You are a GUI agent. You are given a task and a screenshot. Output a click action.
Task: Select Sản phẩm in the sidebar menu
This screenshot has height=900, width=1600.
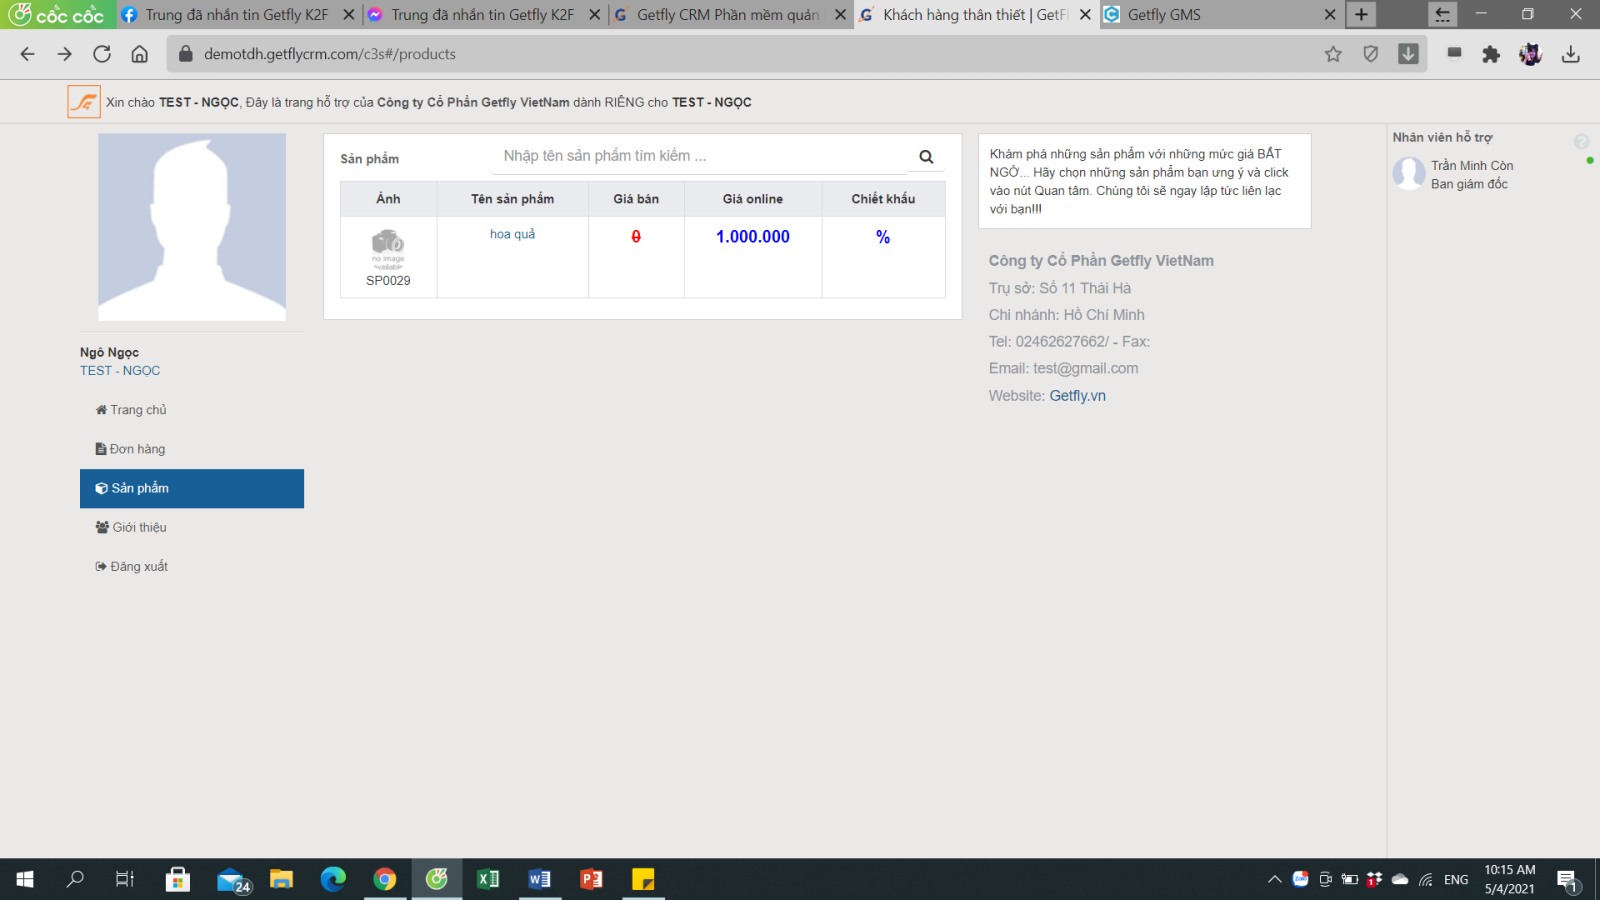140,488
